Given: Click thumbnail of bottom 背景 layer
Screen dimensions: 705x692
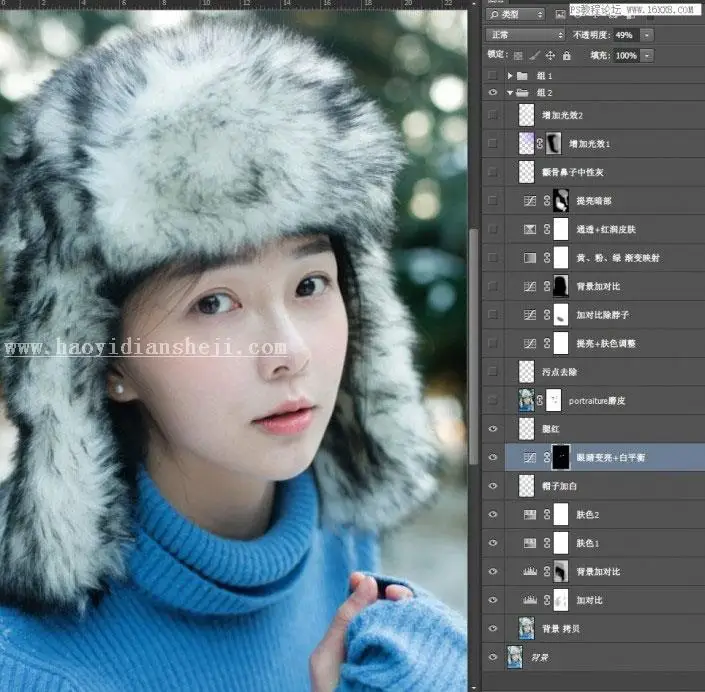Looking at the screenshot, I should [515, 656].
